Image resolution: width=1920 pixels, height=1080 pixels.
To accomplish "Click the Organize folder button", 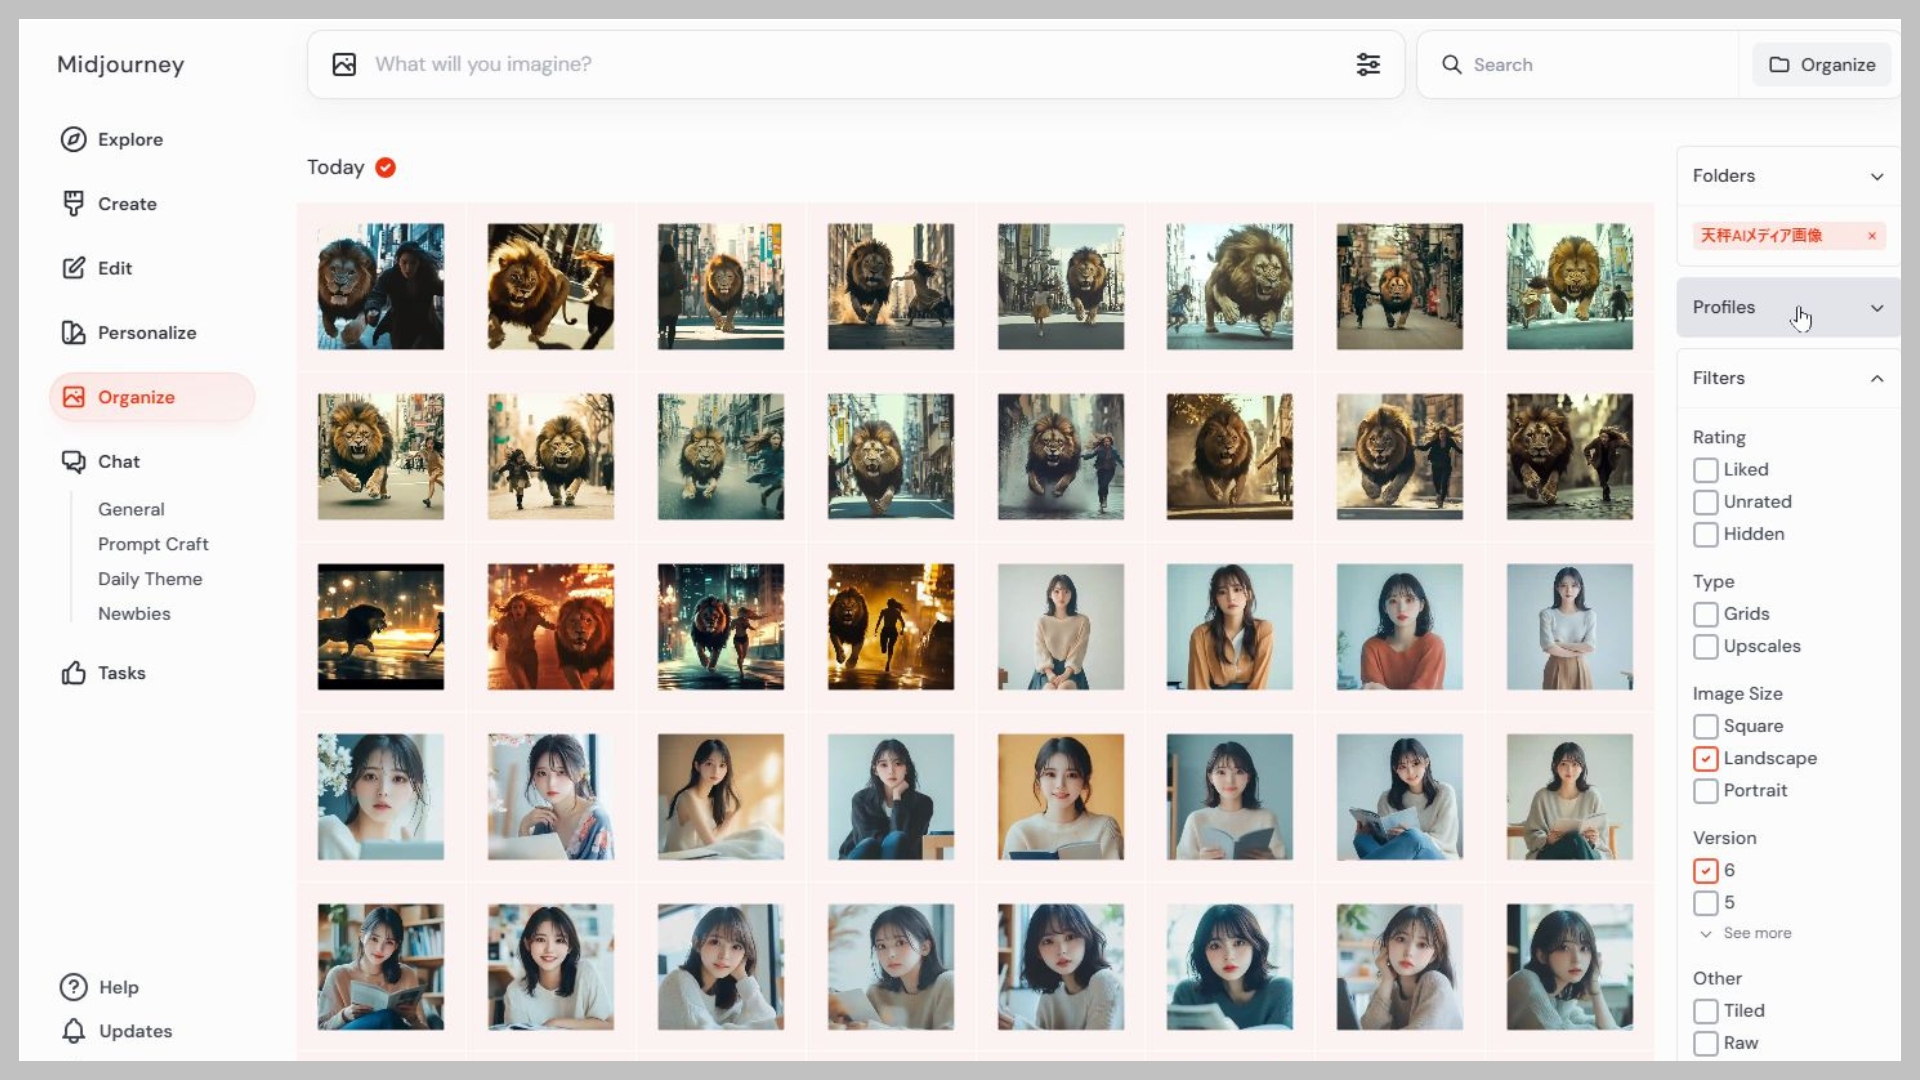I will (x=1821, y=64).
